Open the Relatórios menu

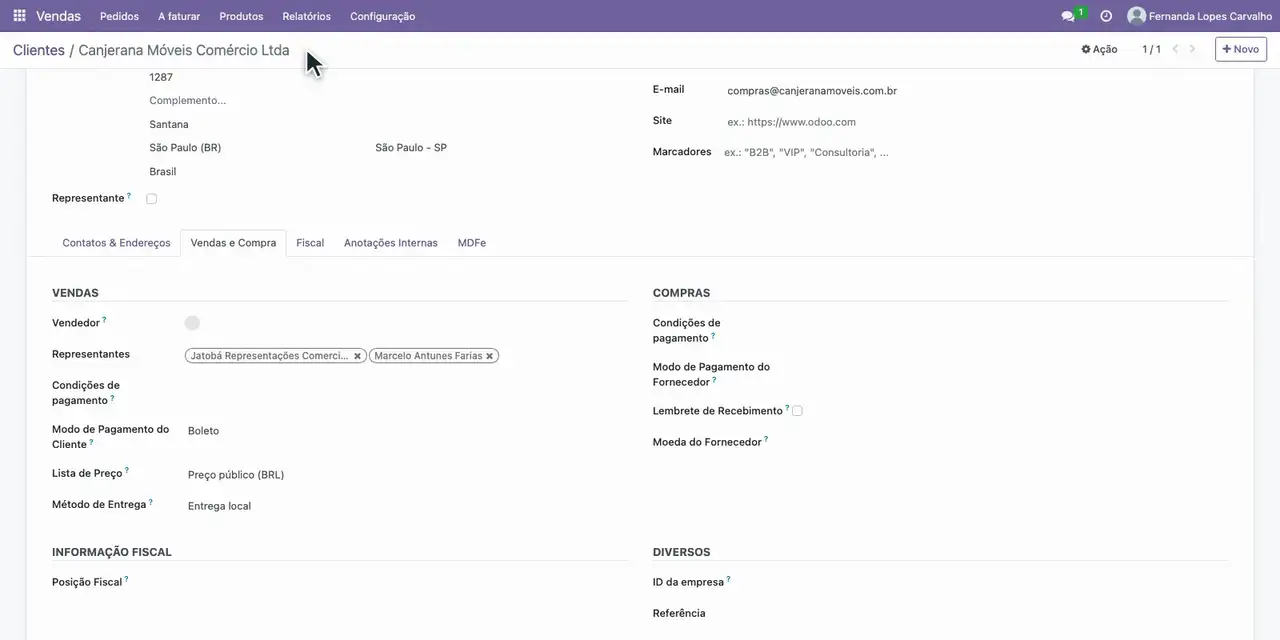(306, 16)
